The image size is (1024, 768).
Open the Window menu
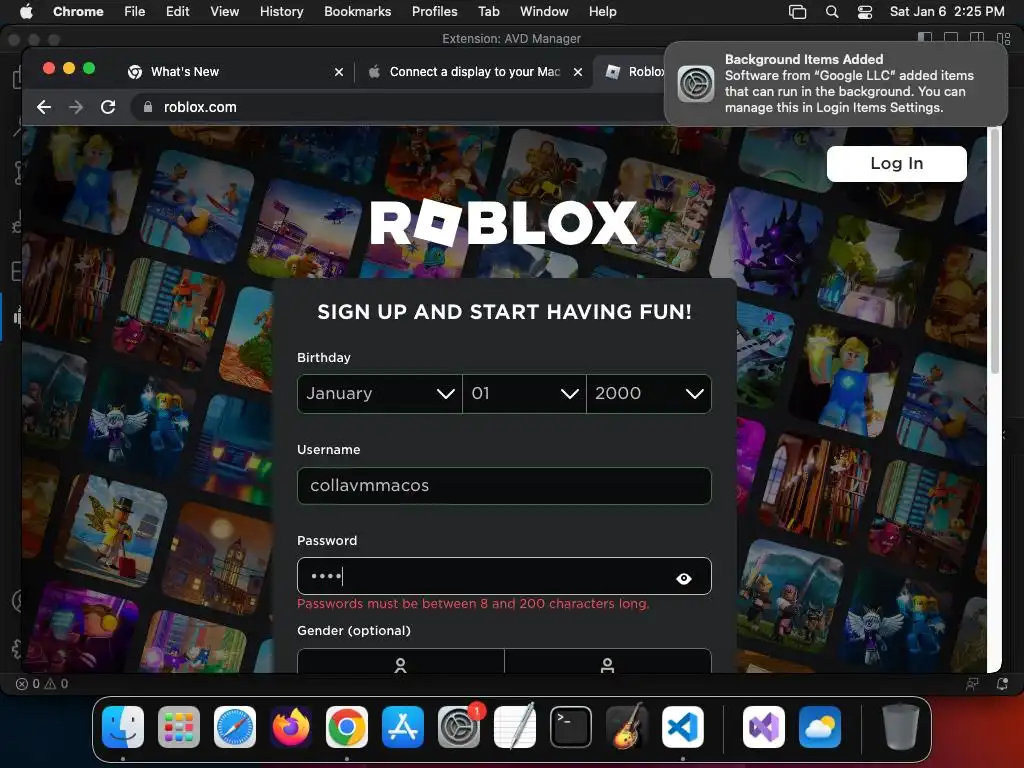(544, 12)
